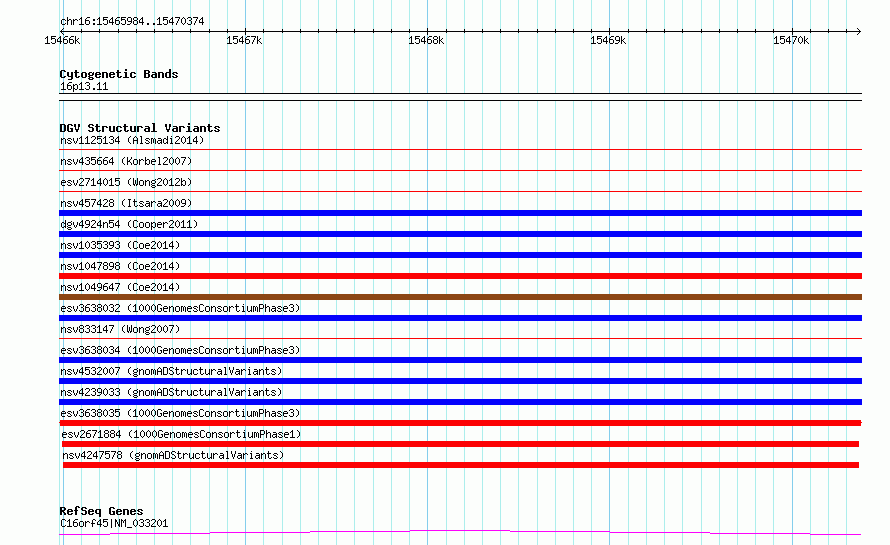Open variant nsv435664 (Korbel2007)
Viewport: 890px width, 545px height.
click(x=126, y=161)
